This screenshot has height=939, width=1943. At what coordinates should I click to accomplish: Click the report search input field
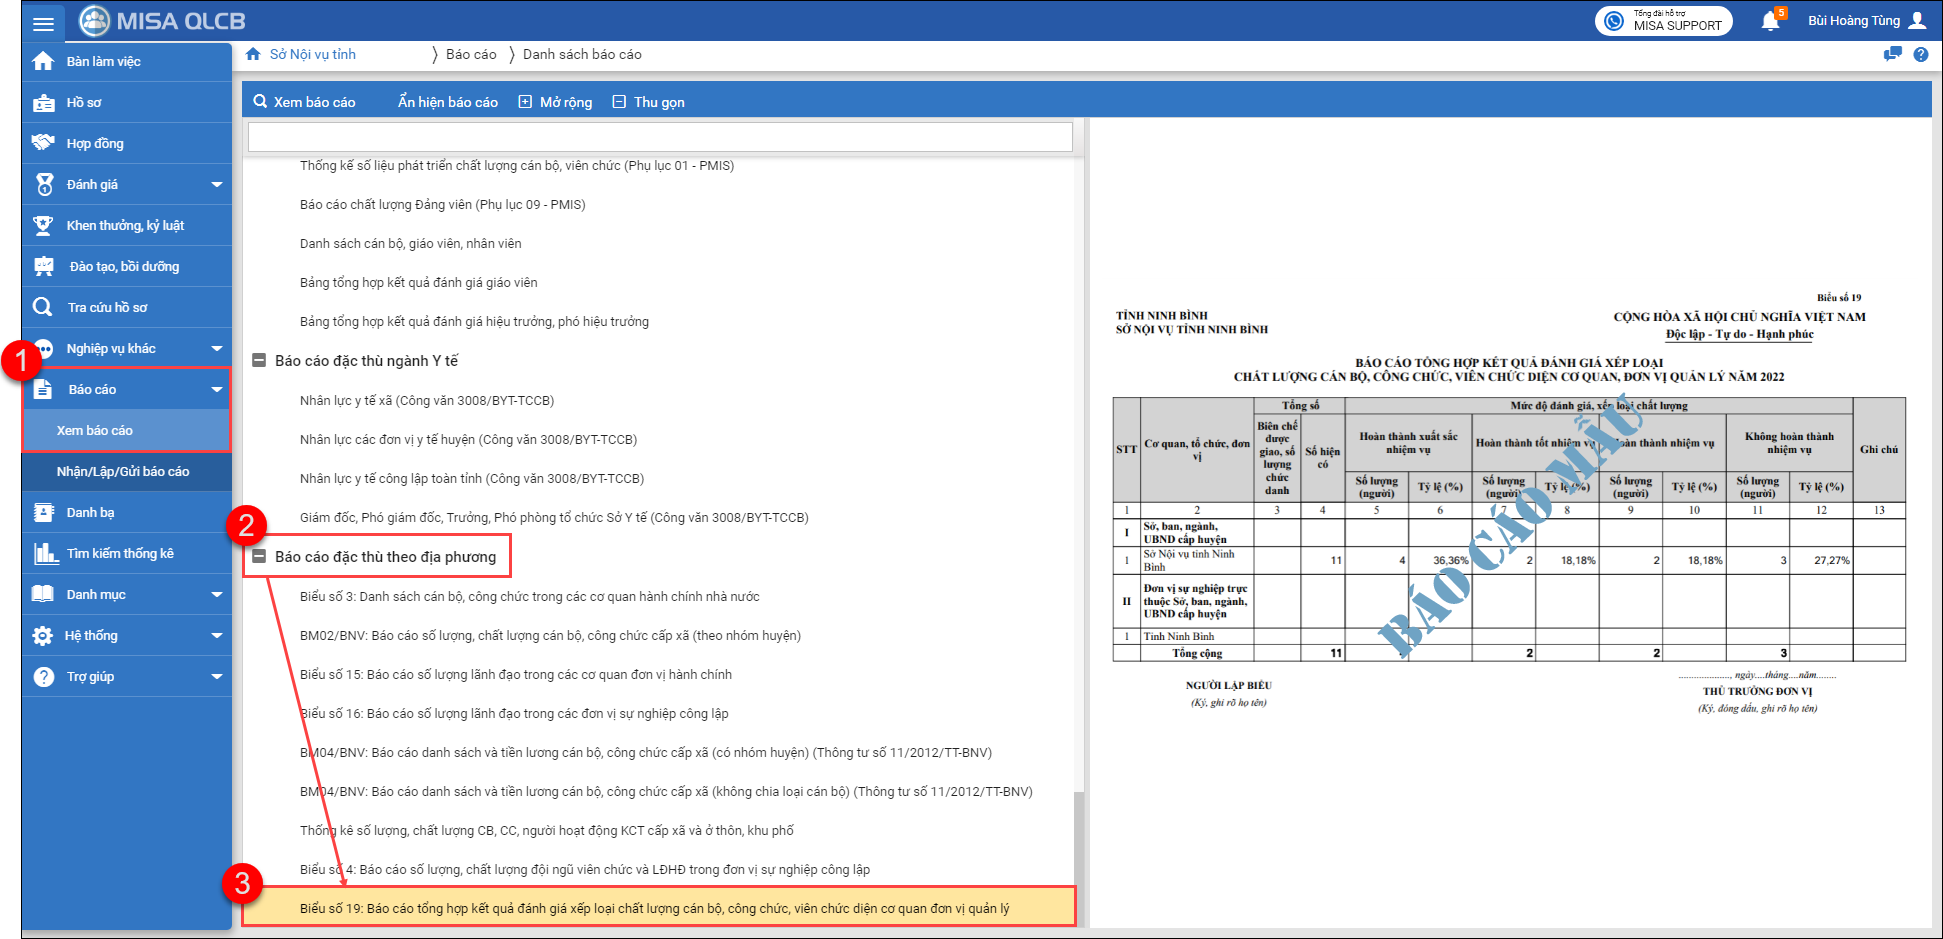point(660,137)
